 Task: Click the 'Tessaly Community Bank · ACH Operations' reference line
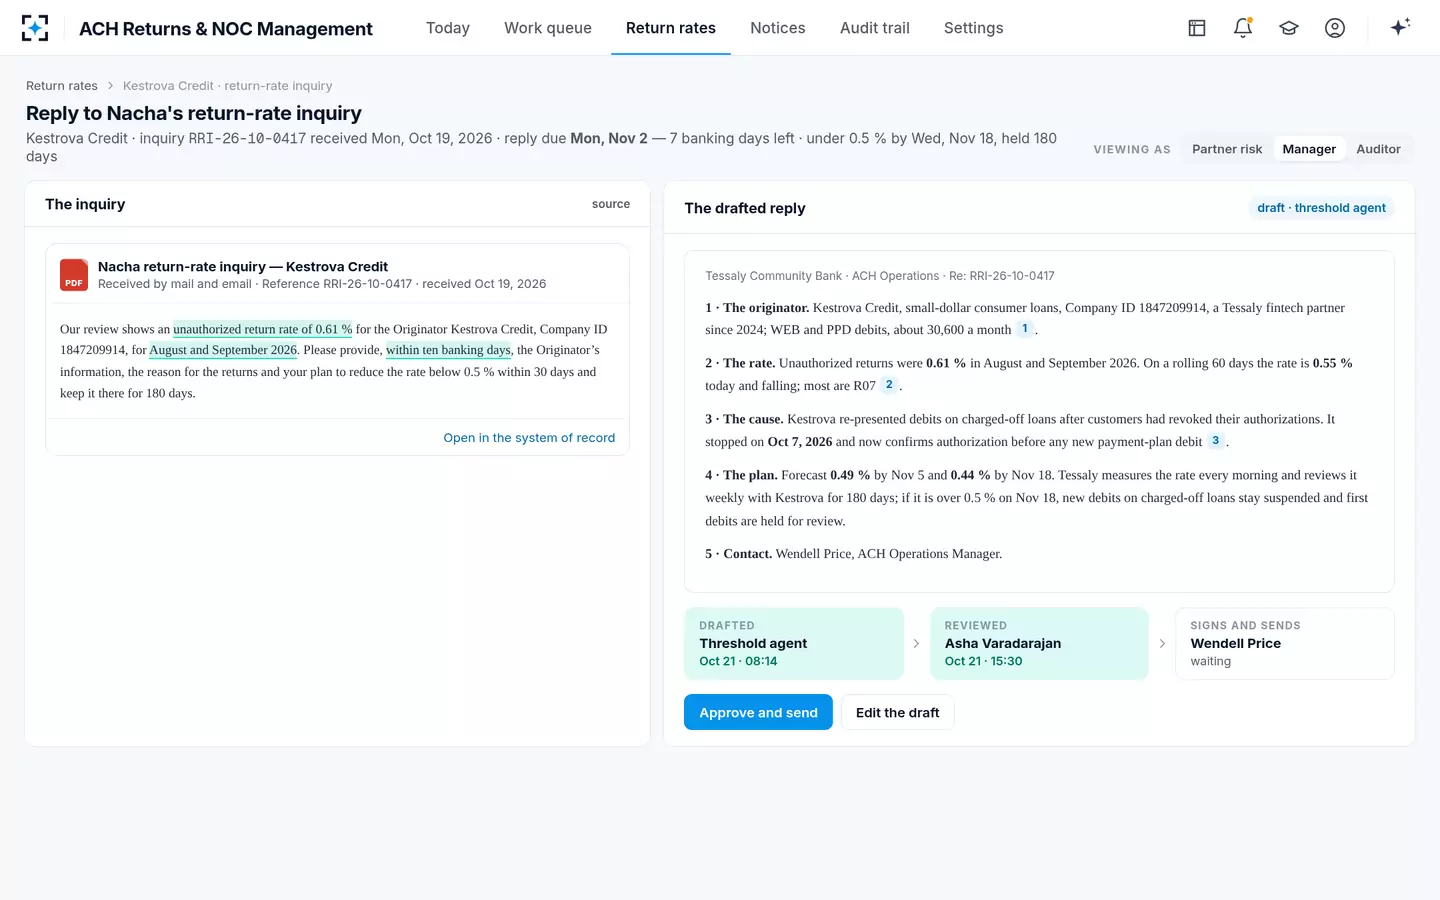(x=880, y=276)
